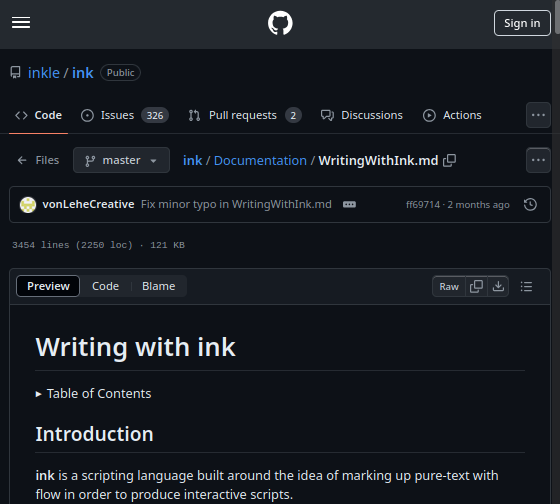The width and height of the screenshot is (560, 504).
Task: Click '3454 lines (2250 loc)' file info
Action: pyautogui.click(x=72, y=245)
